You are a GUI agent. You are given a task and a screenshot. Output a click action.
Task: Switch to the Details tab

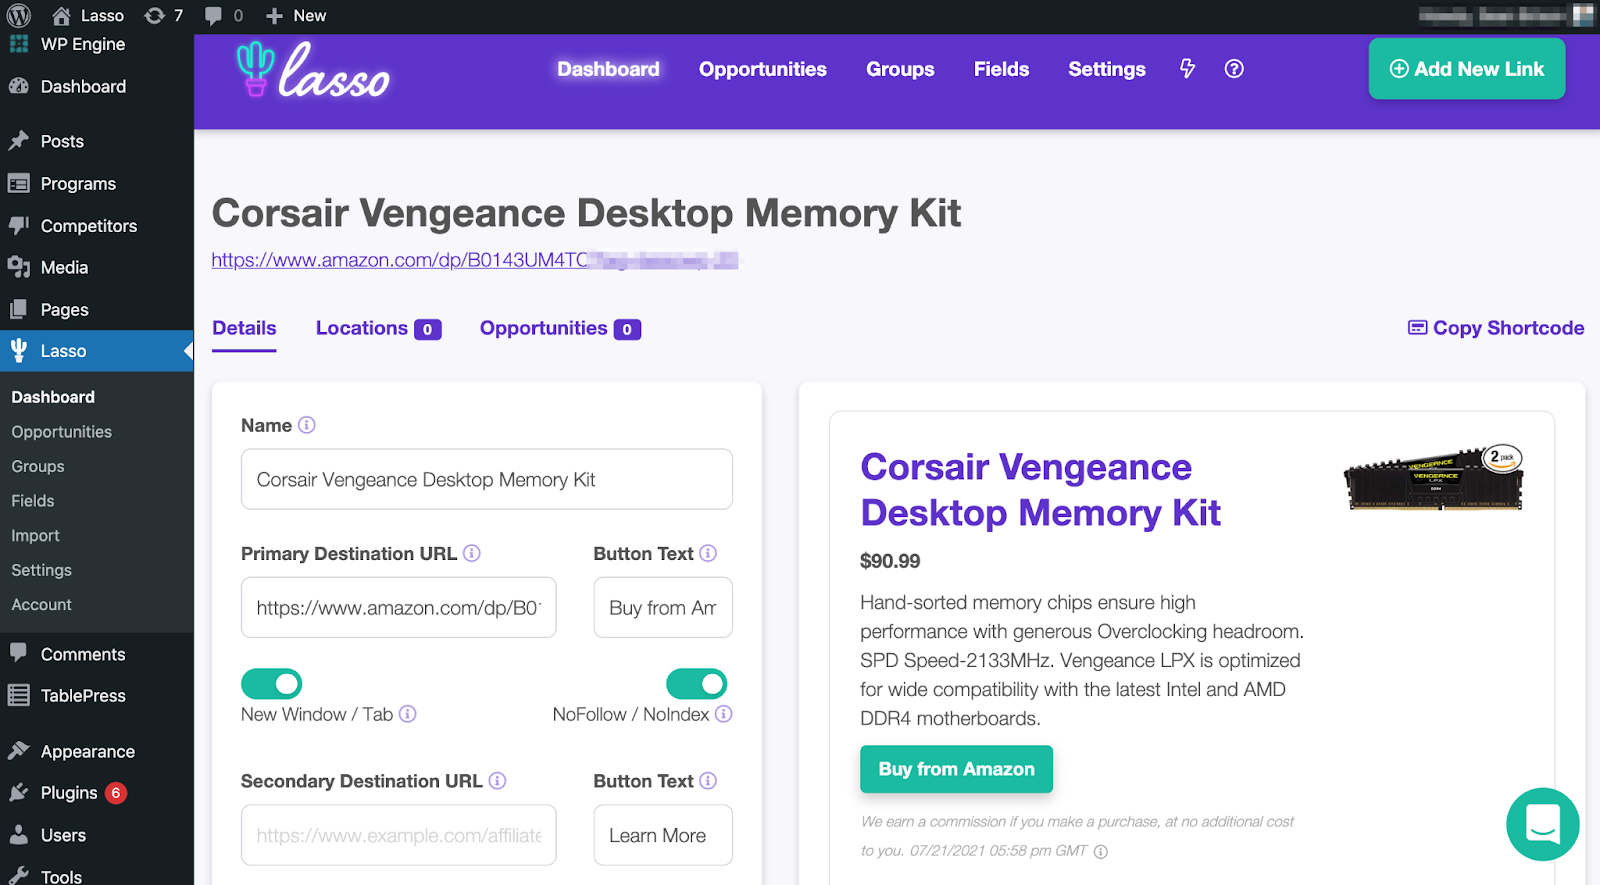click(244, 328)
